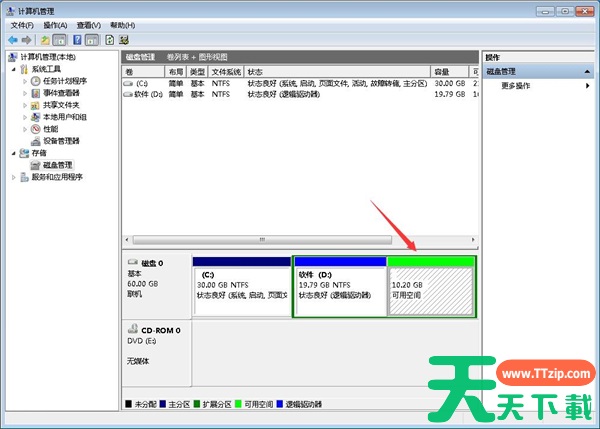Viewport: 600px width, 429px height.
Task: Click the Up one level folder icon
Action: (45, 39)
